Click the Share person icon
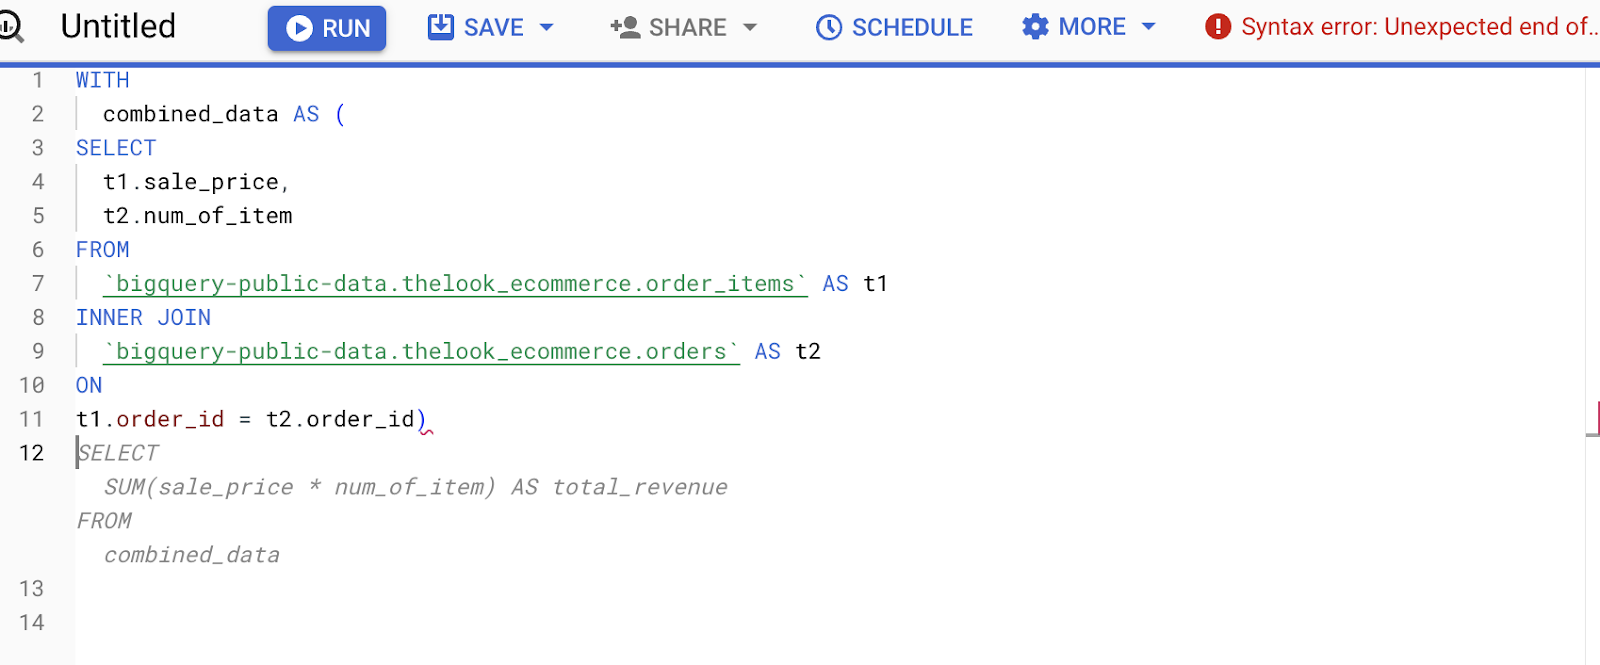The image size is (1600, 665). 624,27
